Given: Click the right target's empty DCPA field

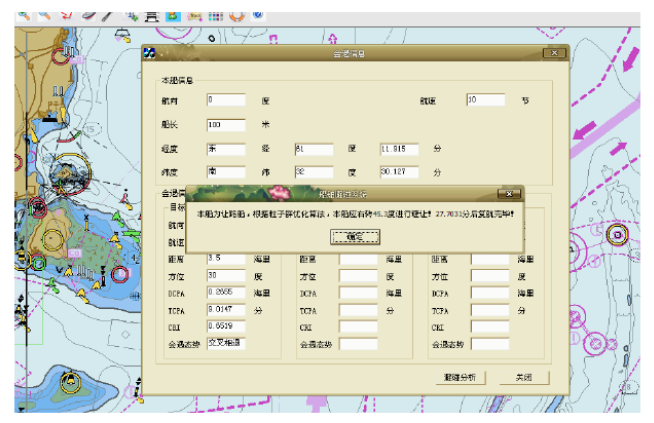Looking at the screenshot, I should pyautogui.click(x=490, y=293).
